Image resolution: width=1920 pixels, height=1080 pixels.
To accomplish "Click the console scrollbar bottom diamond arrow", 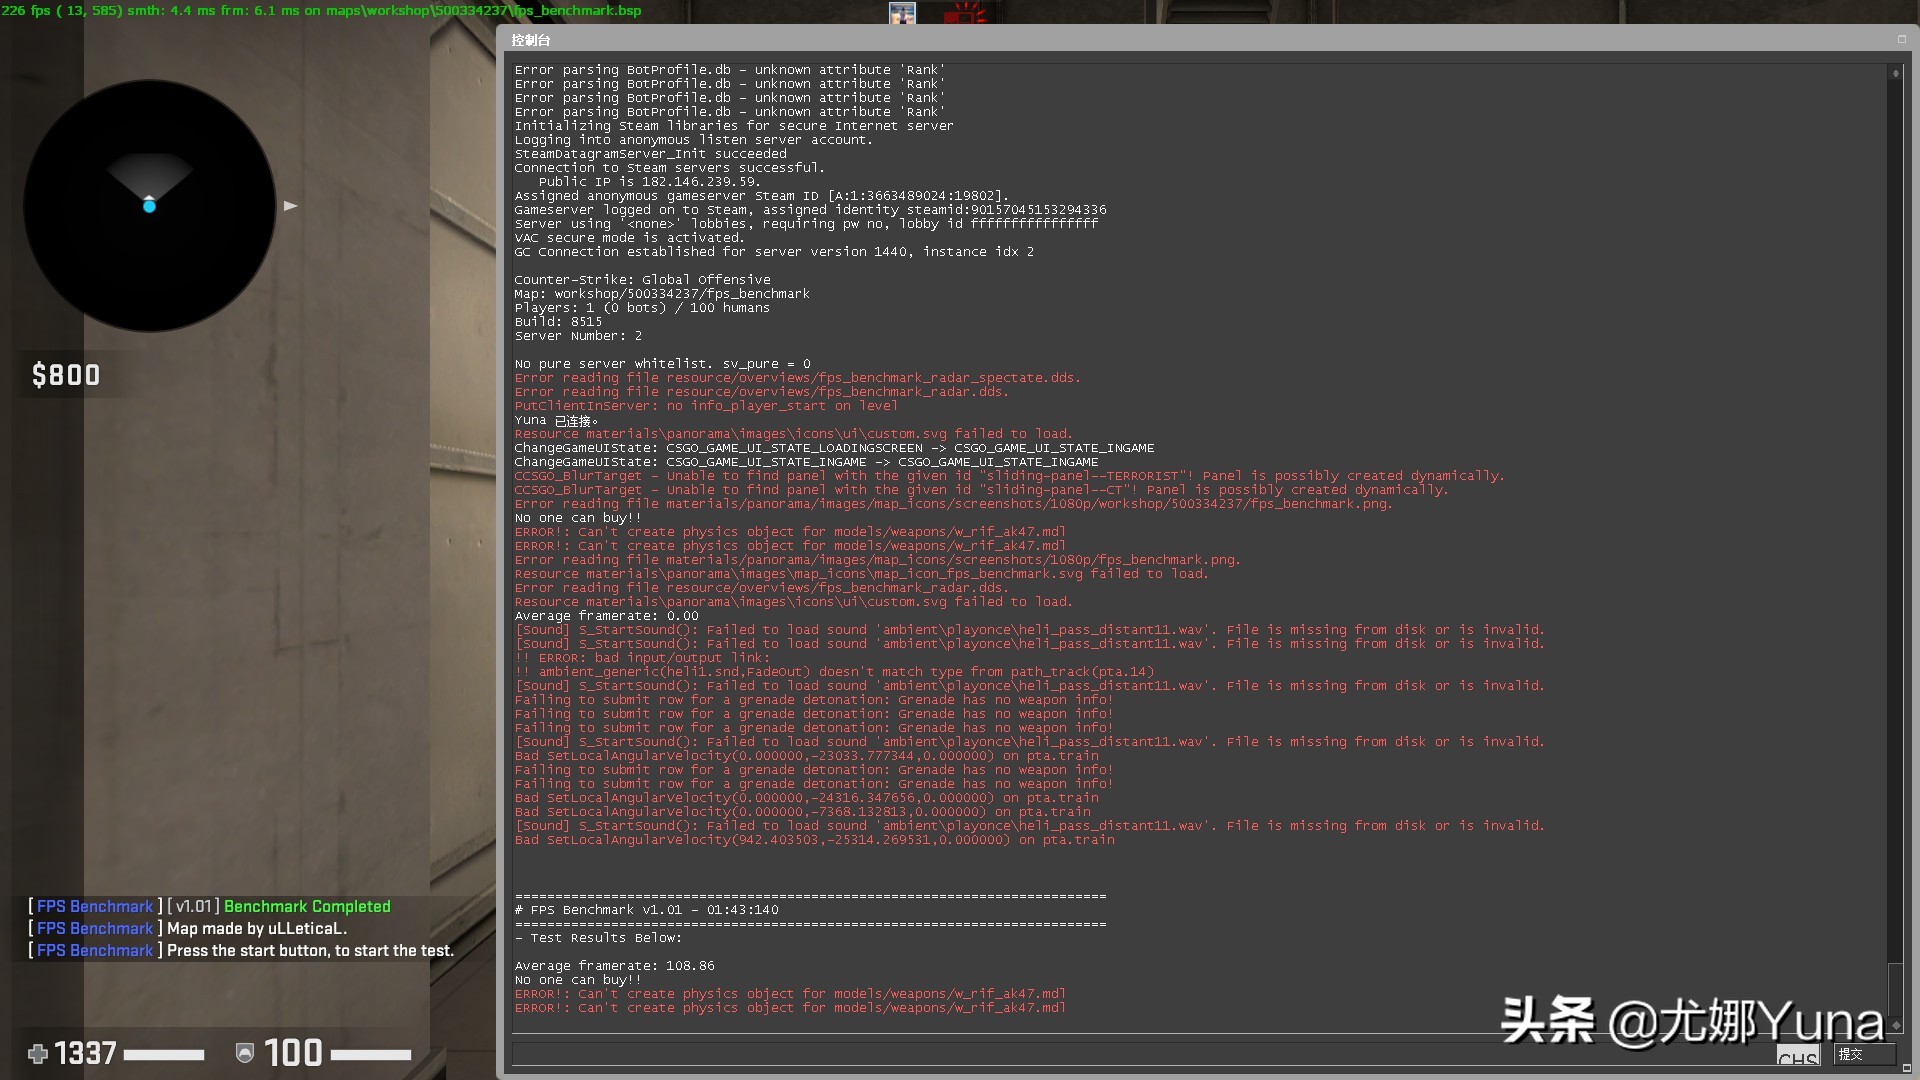I will tap(1895, 1025).
